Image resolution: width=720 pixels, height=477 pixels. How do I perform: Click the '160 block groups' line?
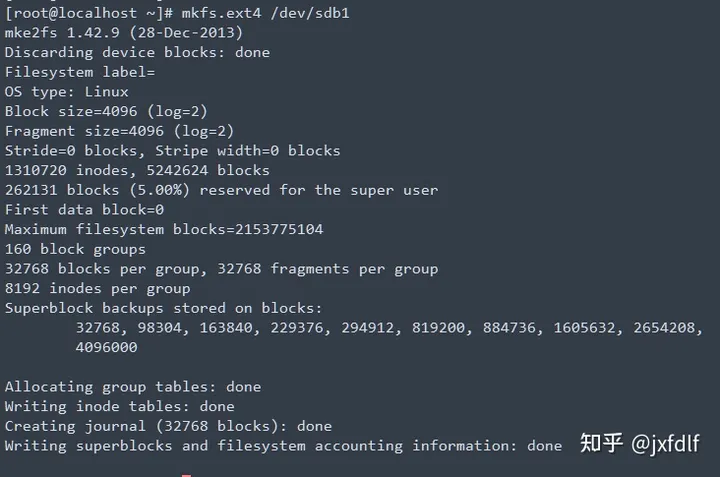coord(75,249)
